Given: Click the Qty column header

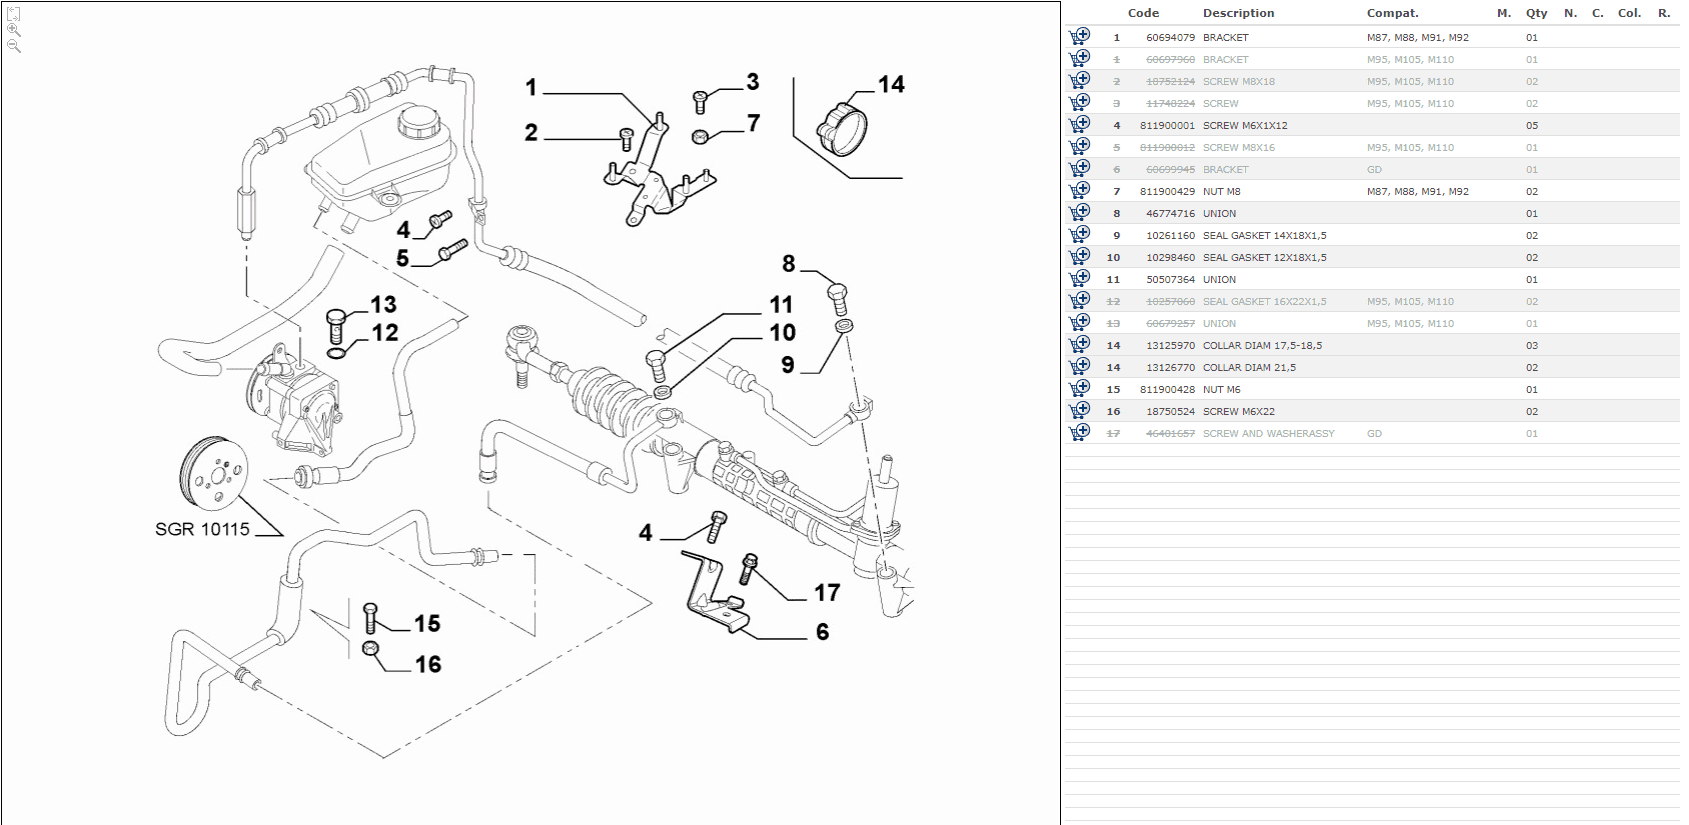Looking at the screenshot, I should coord(1536,13).
